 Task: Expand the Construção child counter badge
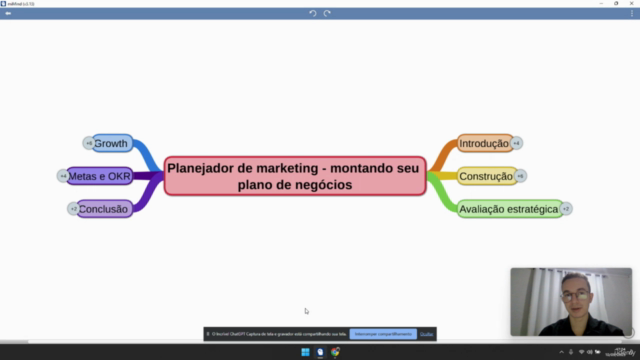[x=520, y=176]
